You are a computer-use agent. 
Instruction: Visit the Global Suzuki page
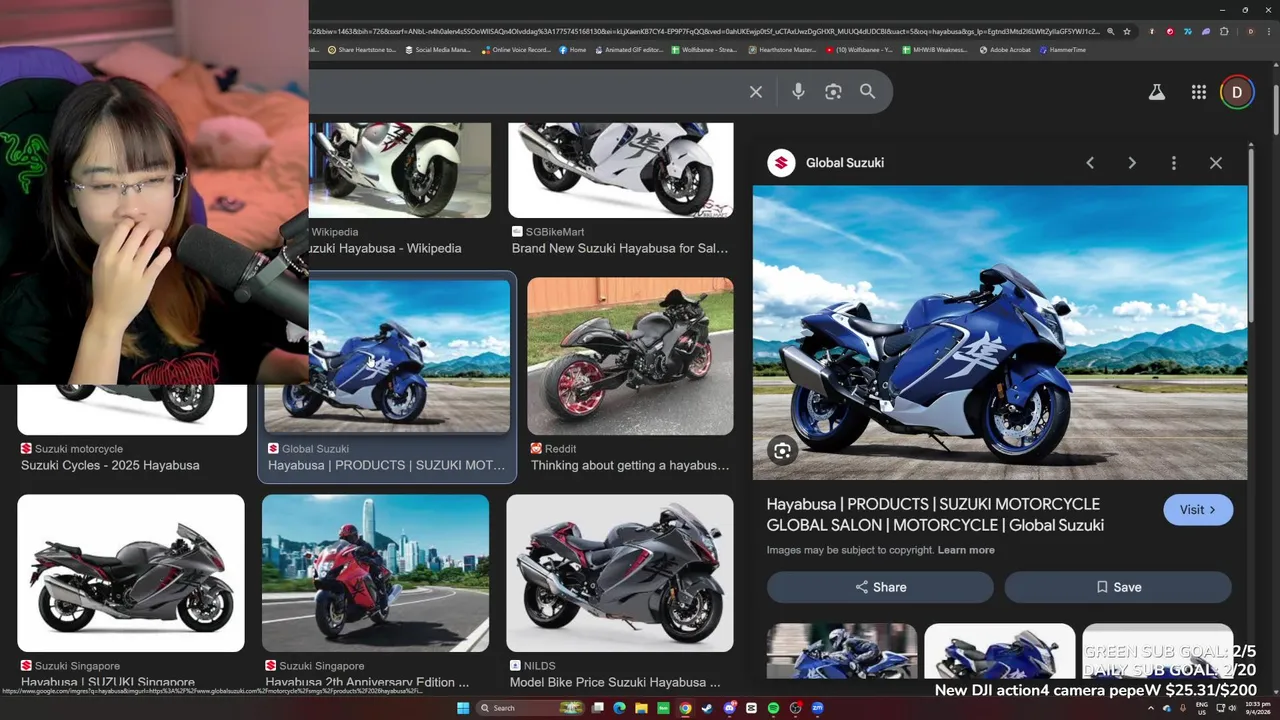(1198, 510)
